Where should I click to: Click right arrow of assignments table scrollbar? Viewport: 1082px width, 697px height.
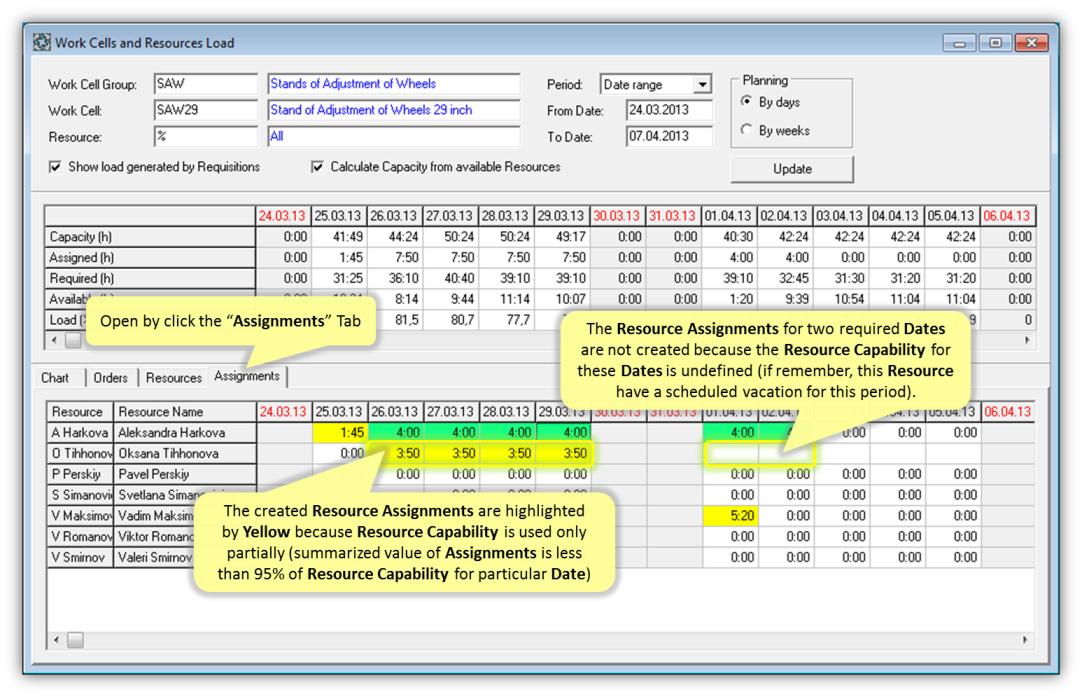[x=1025, y=640]
